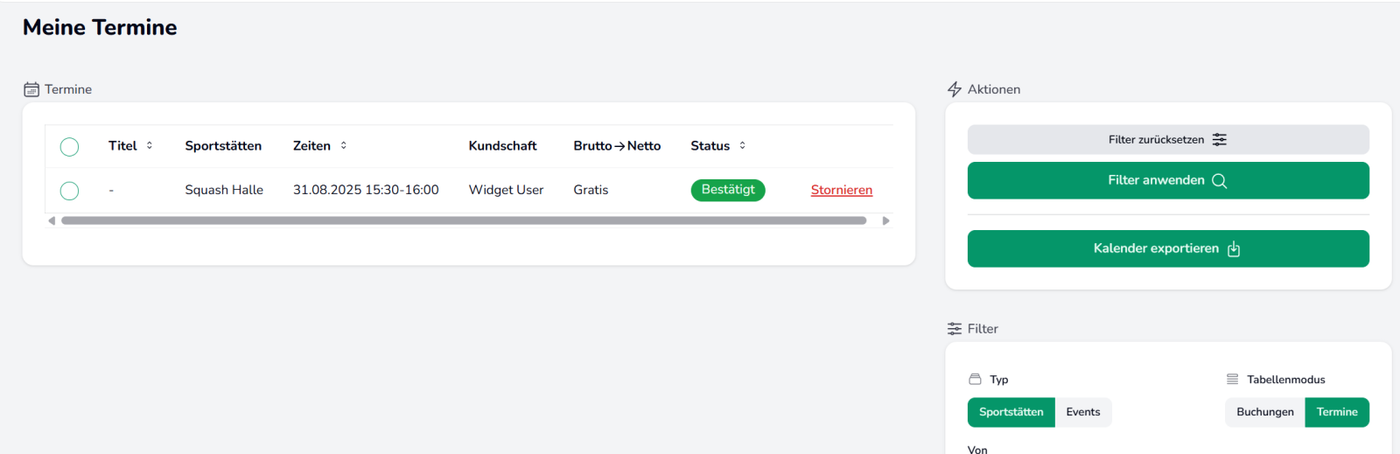Click the download icon in Kalender exportieren

coord(1234,249)
